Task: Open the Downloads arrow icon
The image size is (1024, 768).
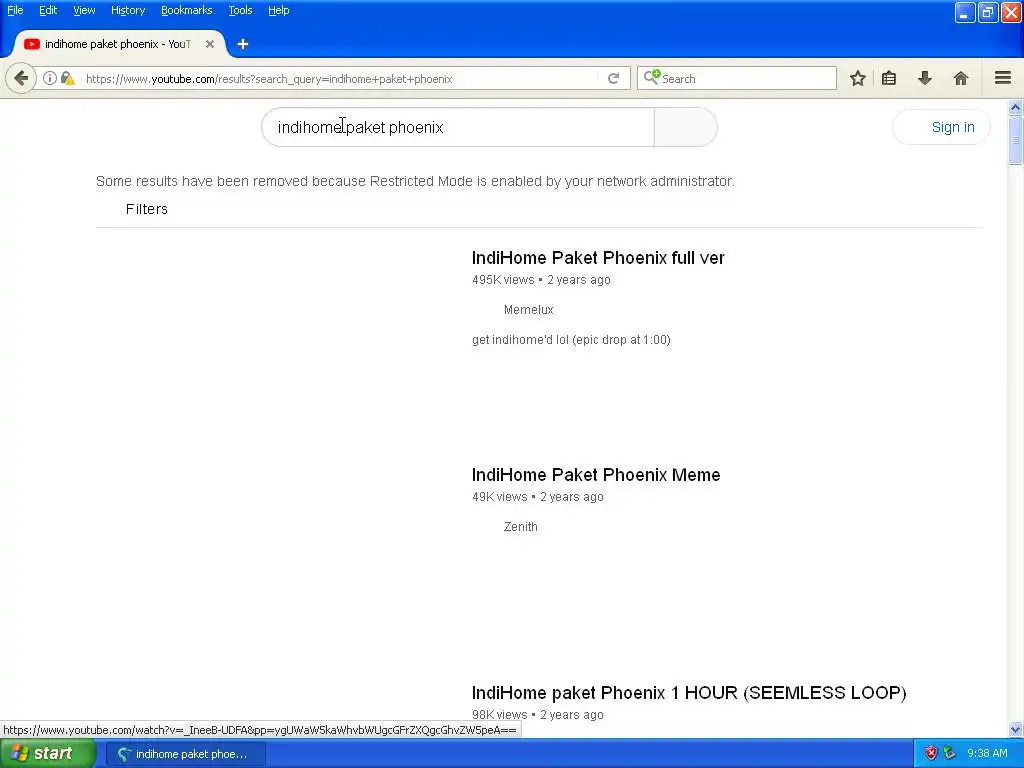Action: tap(925, 78)
